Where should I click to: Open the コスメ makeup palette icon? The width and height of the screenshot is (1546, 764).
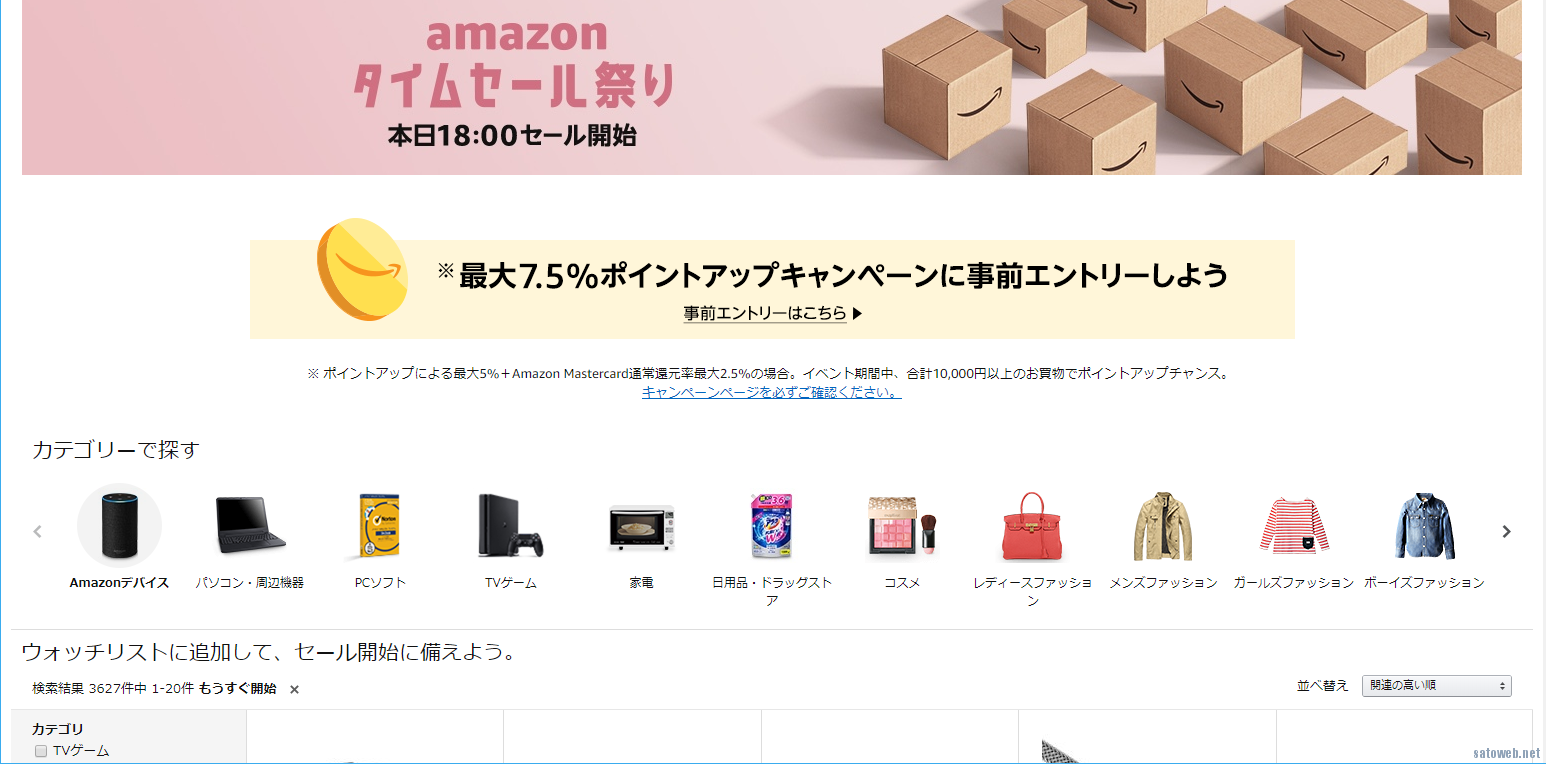[902, 526]
